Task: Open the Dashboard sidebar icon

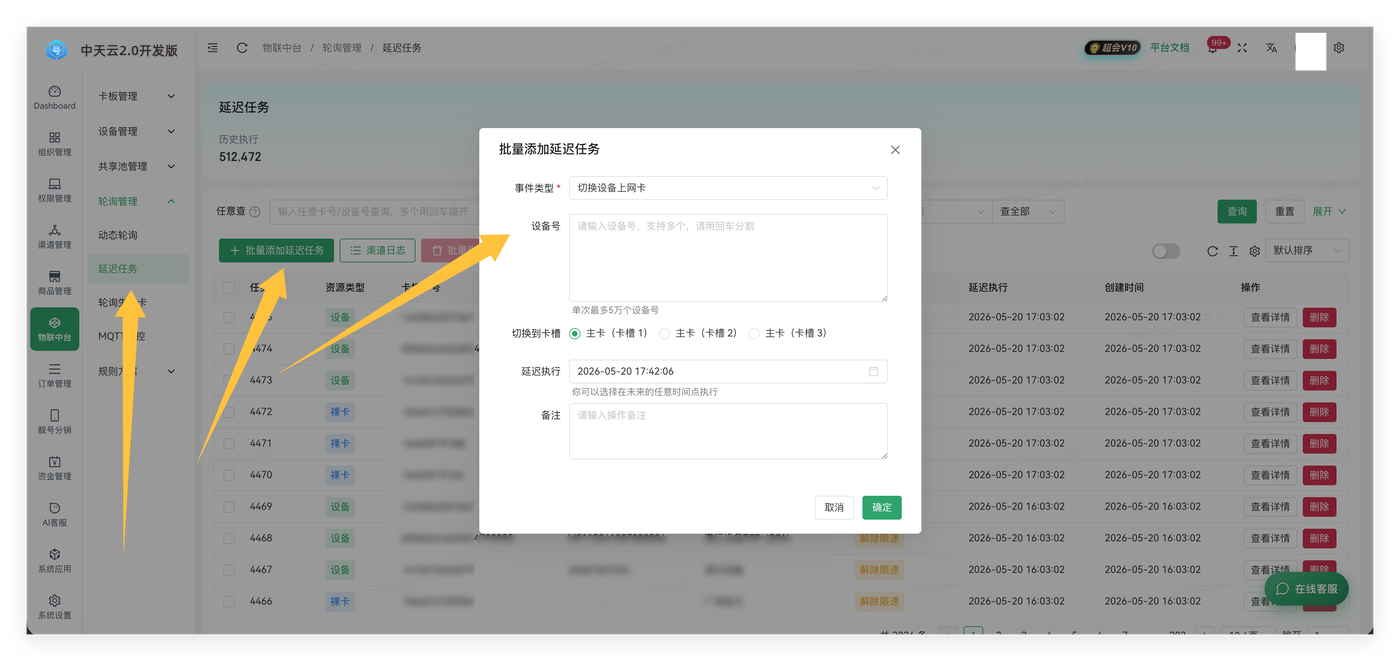Action: tap(54, 97)
